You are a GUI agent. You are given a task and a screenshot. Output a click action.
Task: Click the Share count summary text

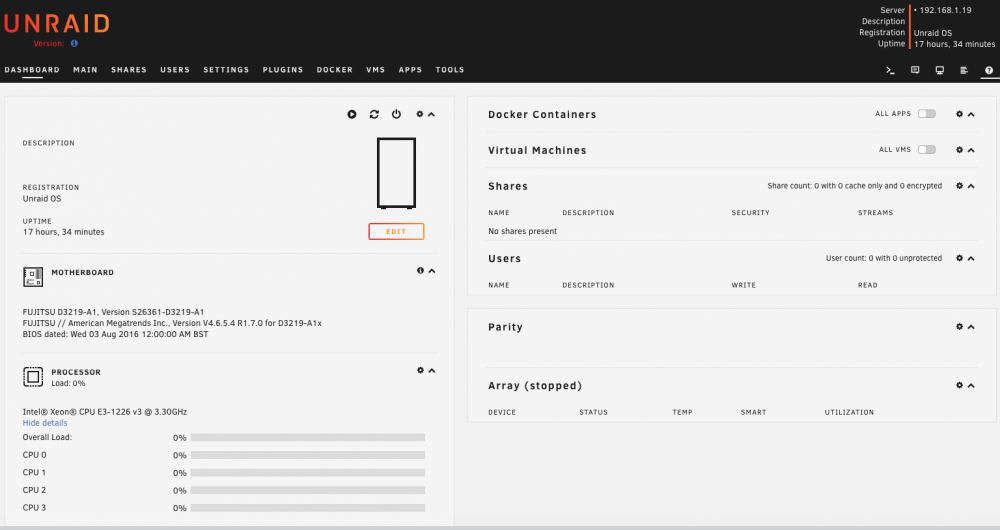(x=855, y=186)
